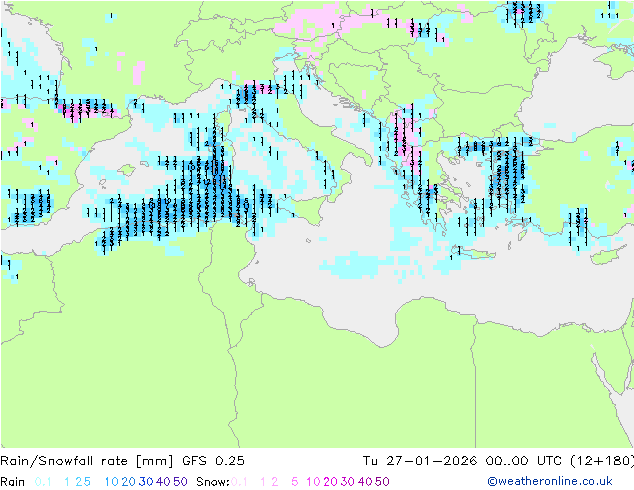634x490 pixels.
Task: Click the 'Rain/Snowfall rate [mm]' title text
Action: click(x=87, y=461)
